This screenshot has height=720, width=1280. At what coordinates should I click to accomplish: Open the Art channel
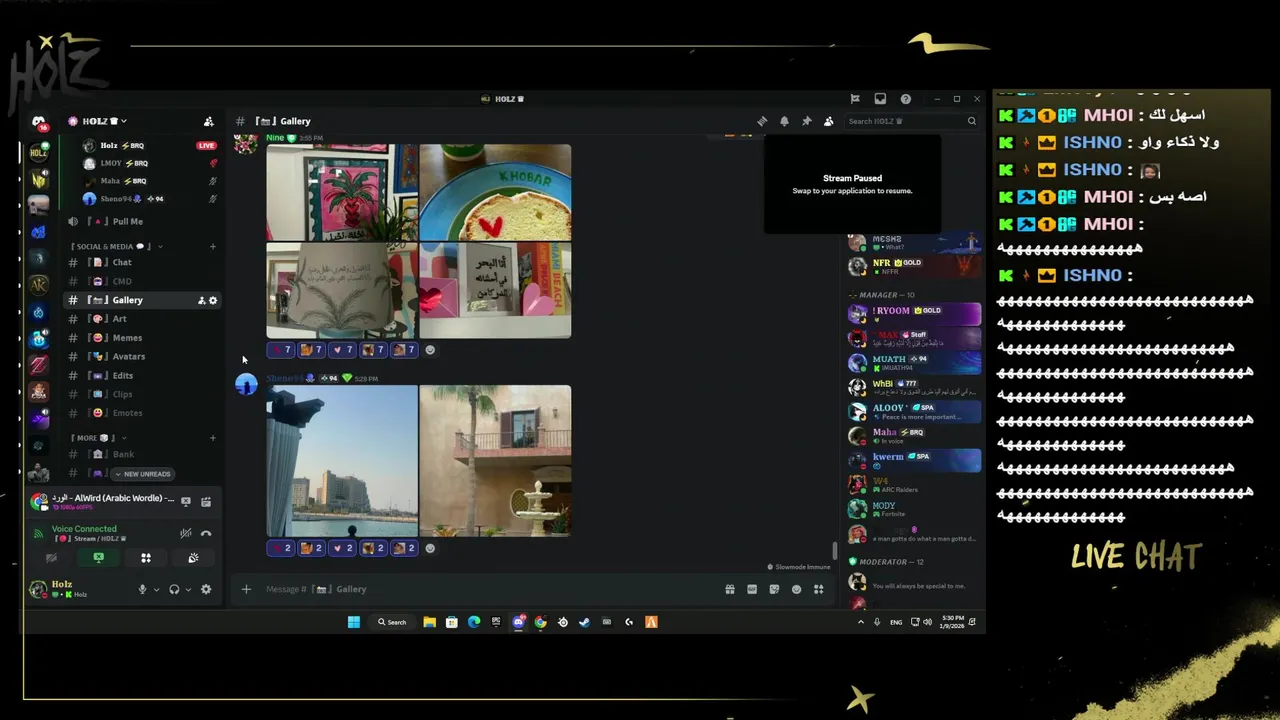click(x=140, y=319)
